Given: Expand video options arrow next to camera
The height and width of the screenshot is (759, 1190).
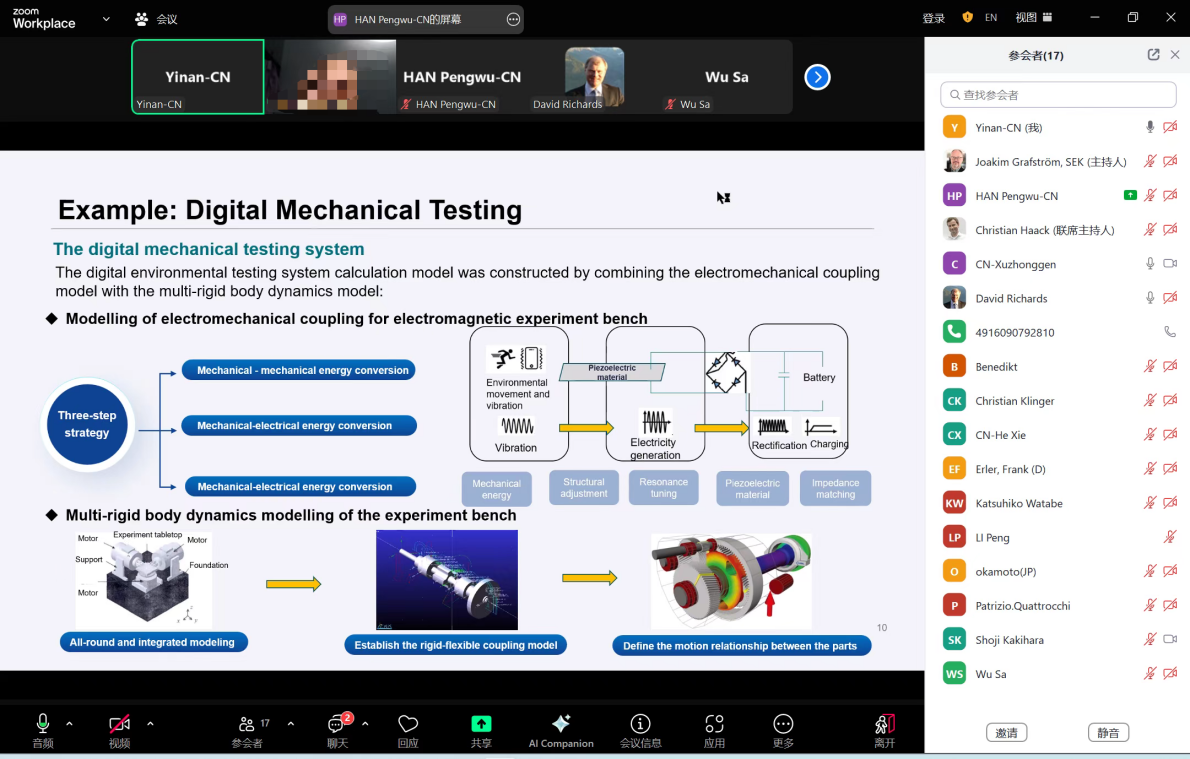Looking at the screenshot, I should point(150,723).
